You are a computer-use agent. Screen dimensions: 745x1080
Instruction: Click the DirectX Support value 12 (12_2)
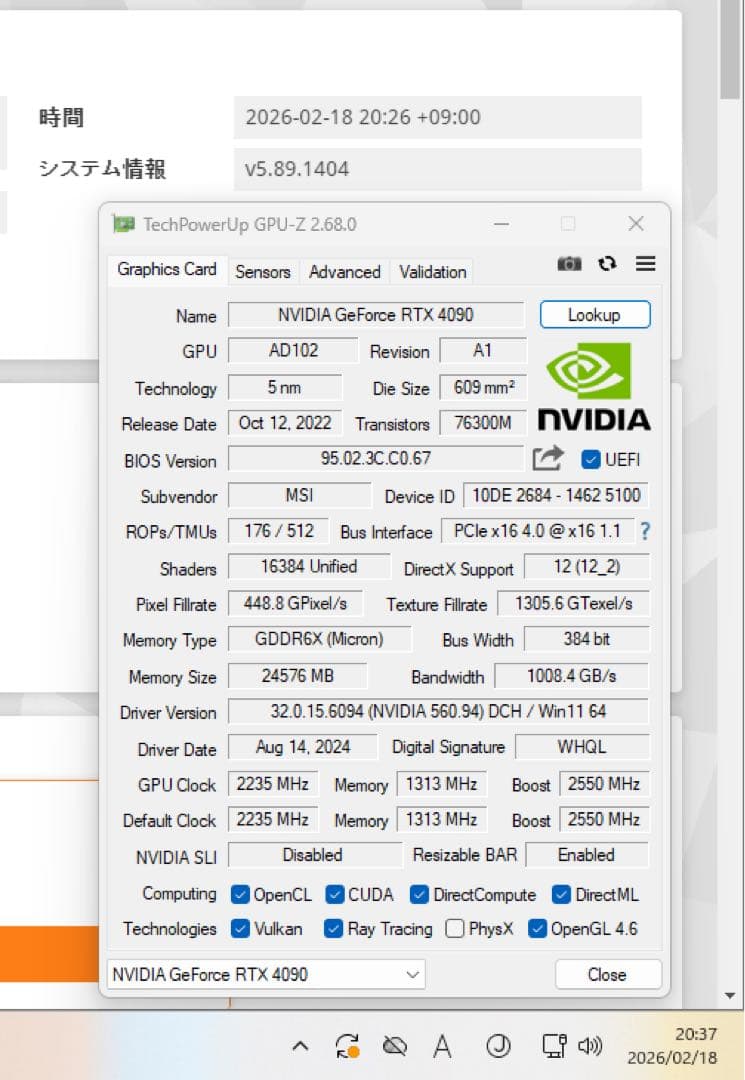pos(587,567)
